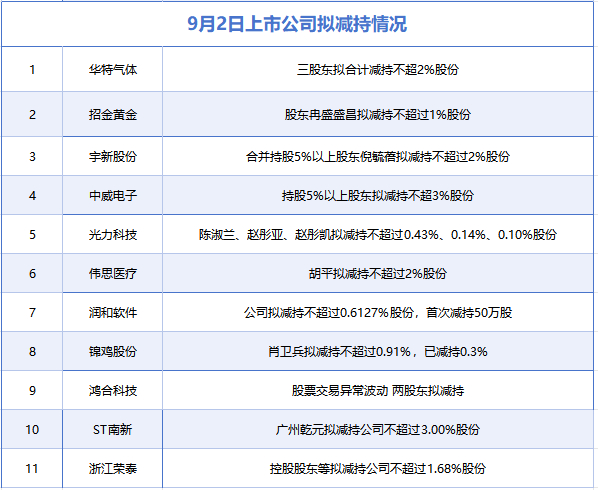
Task: Click description 股票交易异常波动 两股东拟减持
Action: (378, 390)
